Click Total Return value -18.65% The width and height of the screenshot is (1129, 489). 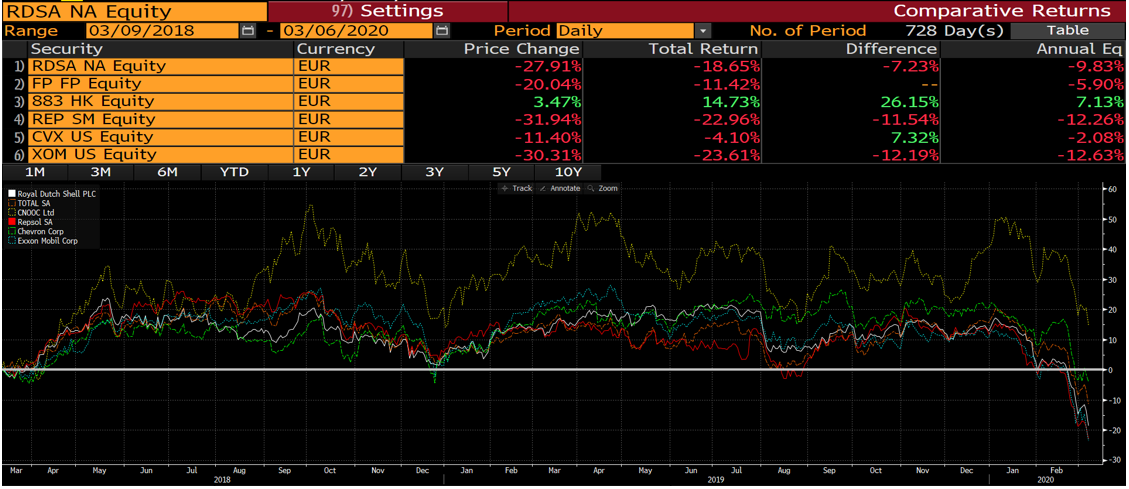click(x=726, y=66)
